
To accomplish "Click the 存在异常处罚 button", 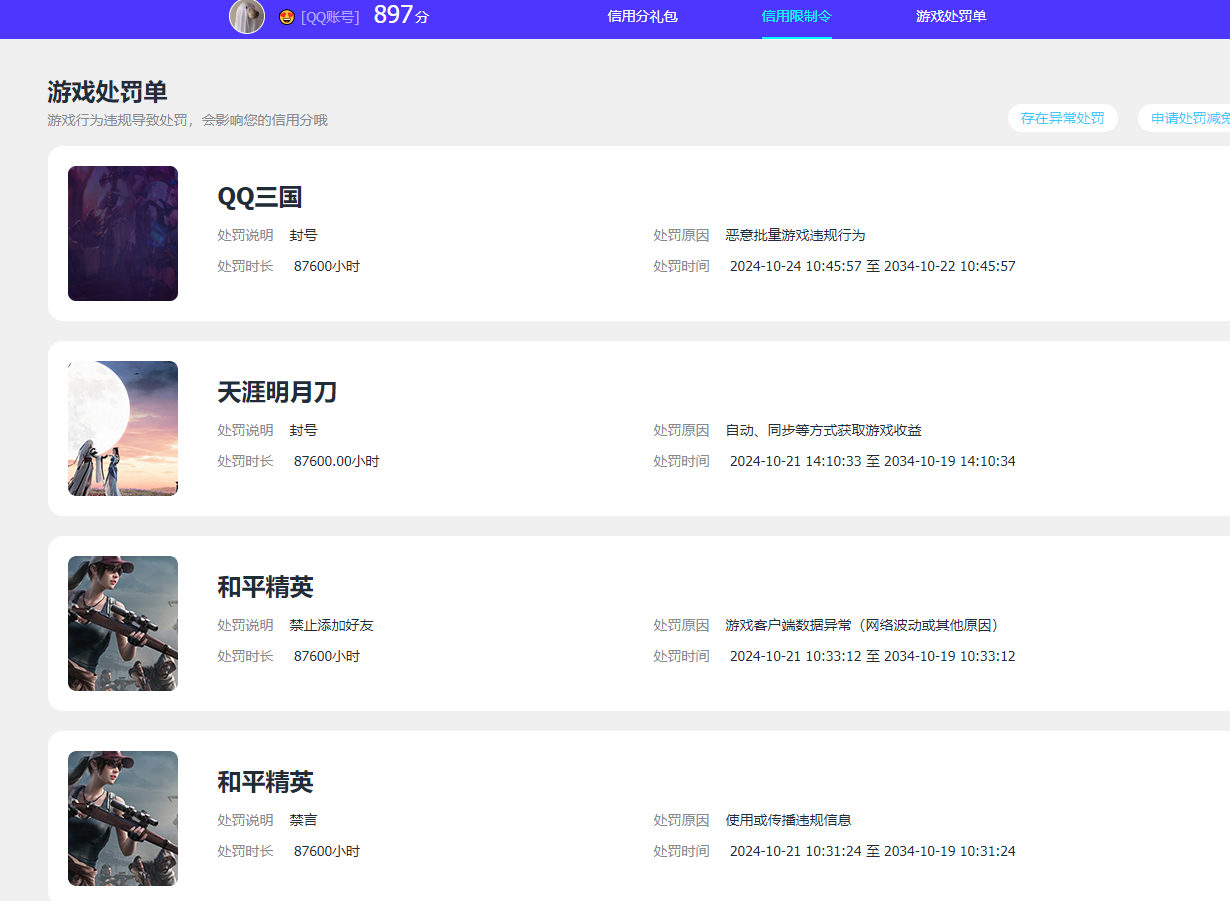I will pos(1063,117).
